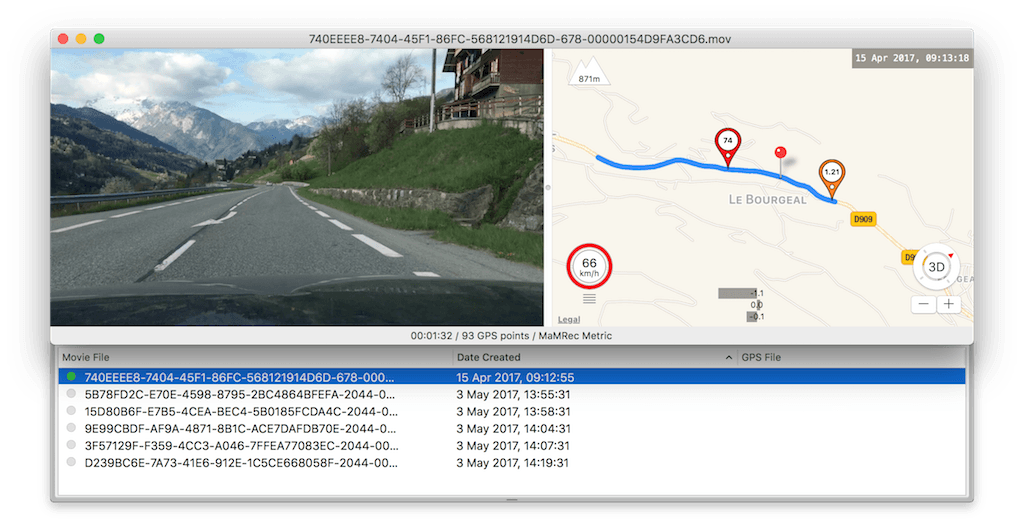Click the gray status dot of 5B78FD2C row
This screenshot has height=521, width=1024.
(71, 394)
